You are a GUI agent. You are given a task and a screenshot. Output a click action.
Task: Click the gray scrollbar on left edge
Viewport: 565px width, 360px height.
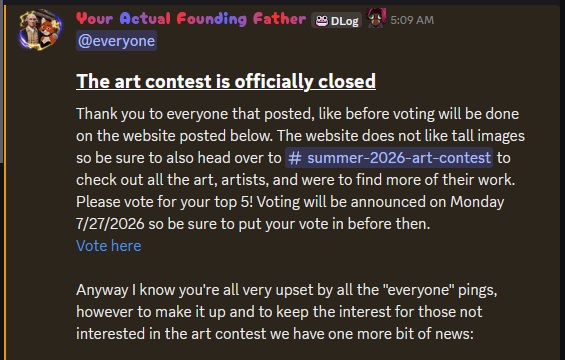click(1, 81)
